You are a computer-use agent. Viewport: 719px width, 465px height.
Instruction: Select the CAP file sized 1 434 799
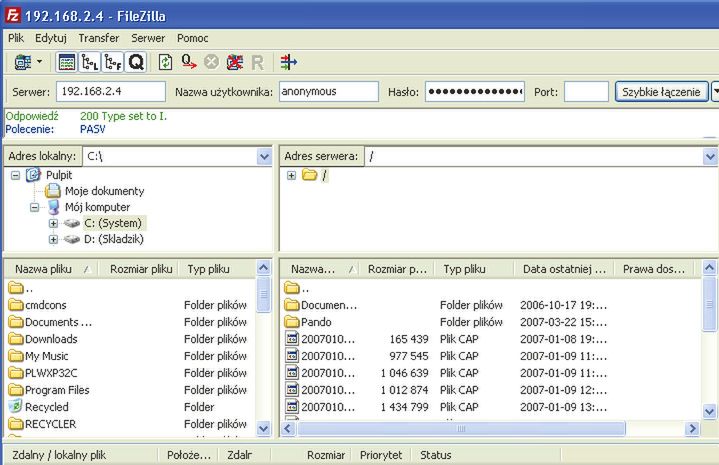pos(491,407)
